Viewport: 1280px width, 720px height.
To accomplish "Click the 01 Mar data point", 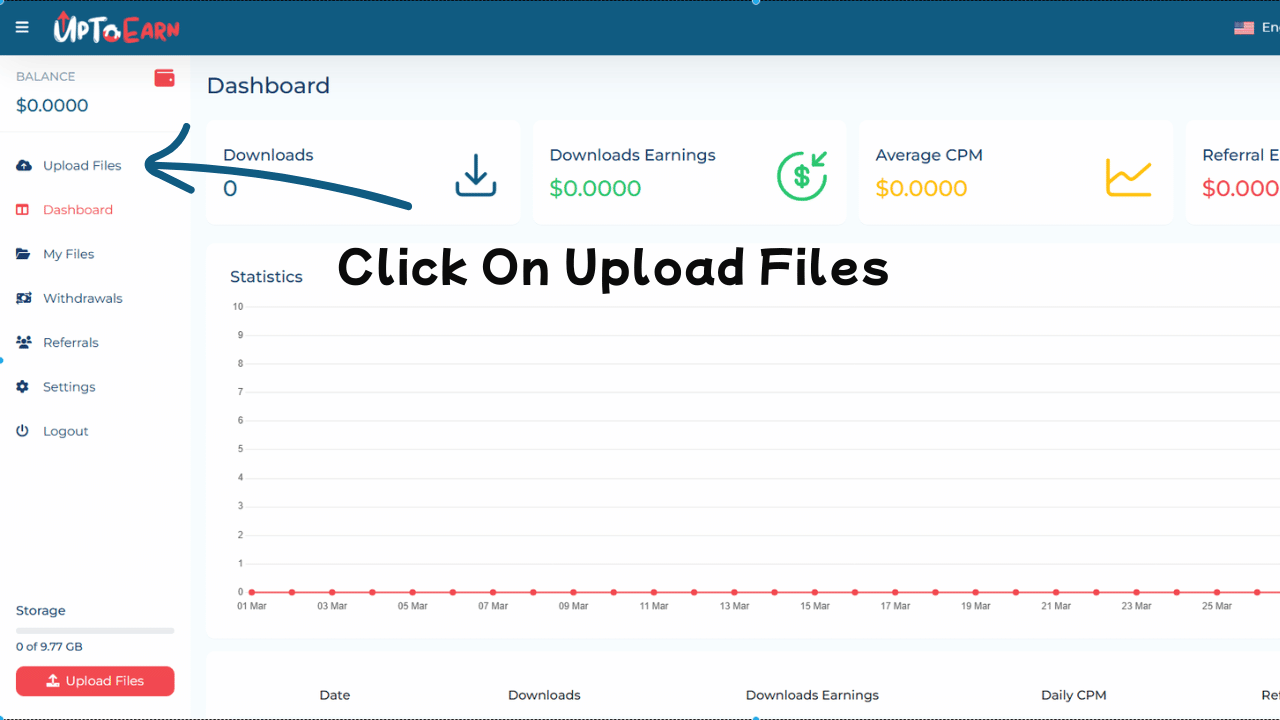I will [x=252, y=592].
